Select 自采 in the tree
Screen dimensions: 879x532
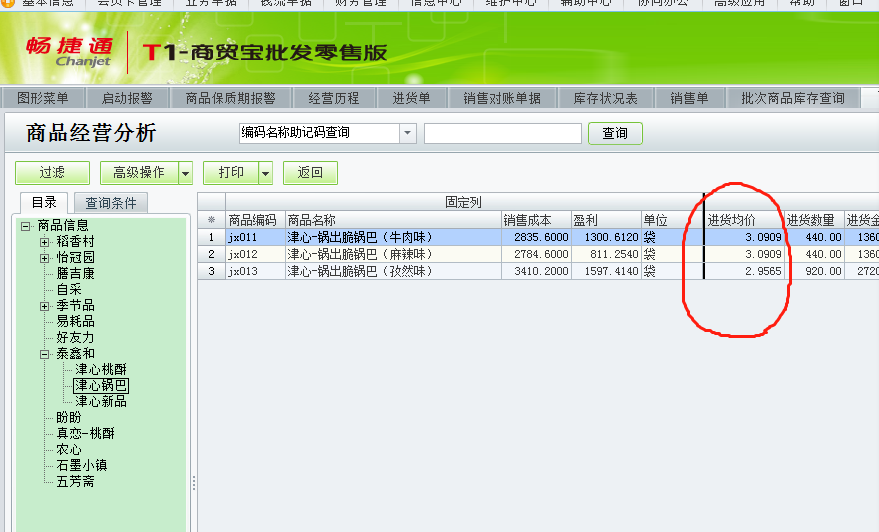pos(69,290)
